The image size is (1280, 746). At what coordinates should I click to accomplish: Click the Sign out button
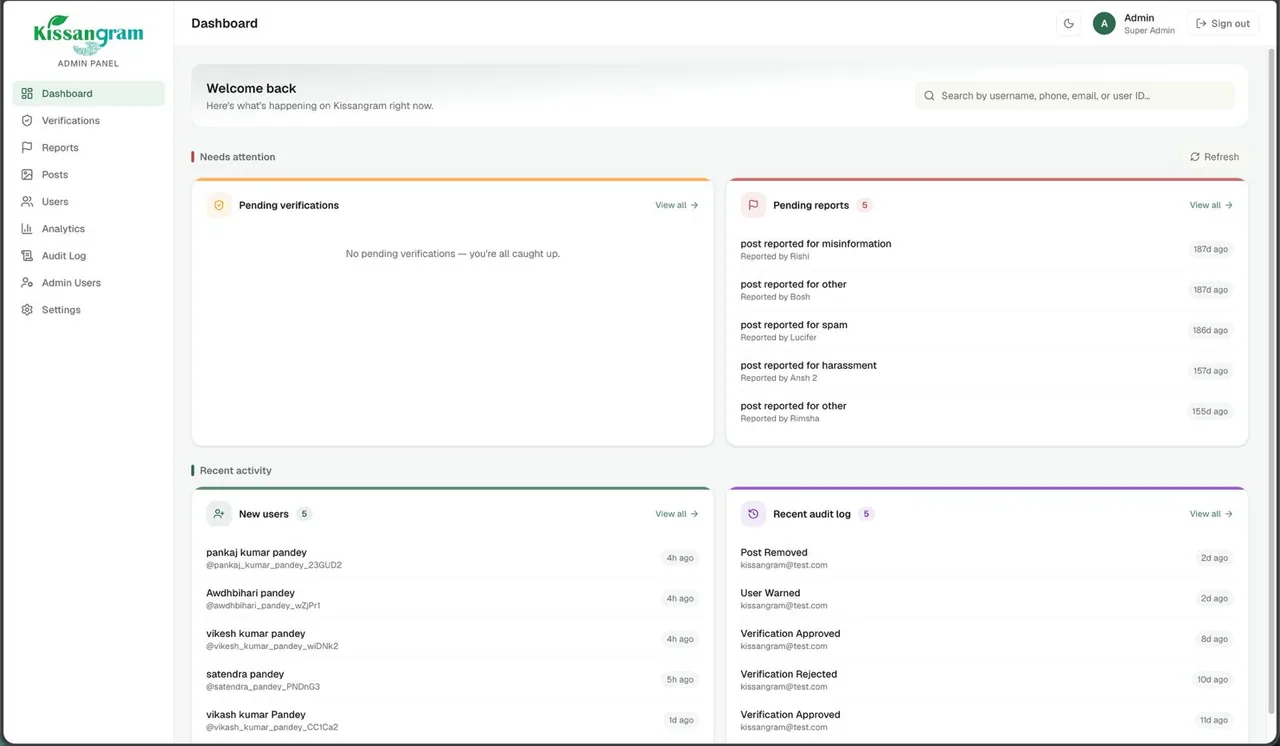[x=1223, y=23]
